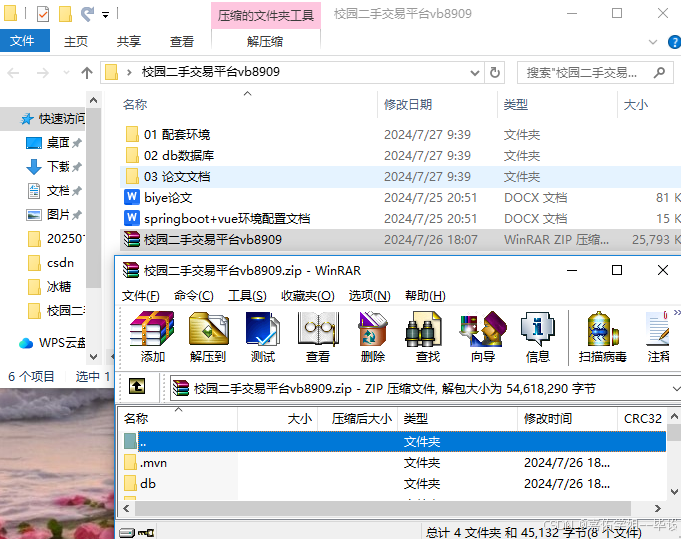The width and height of the screenshot is (681, 539).
Task: Select the .mvn folder in WinRAR
Action: click(145, 463)
